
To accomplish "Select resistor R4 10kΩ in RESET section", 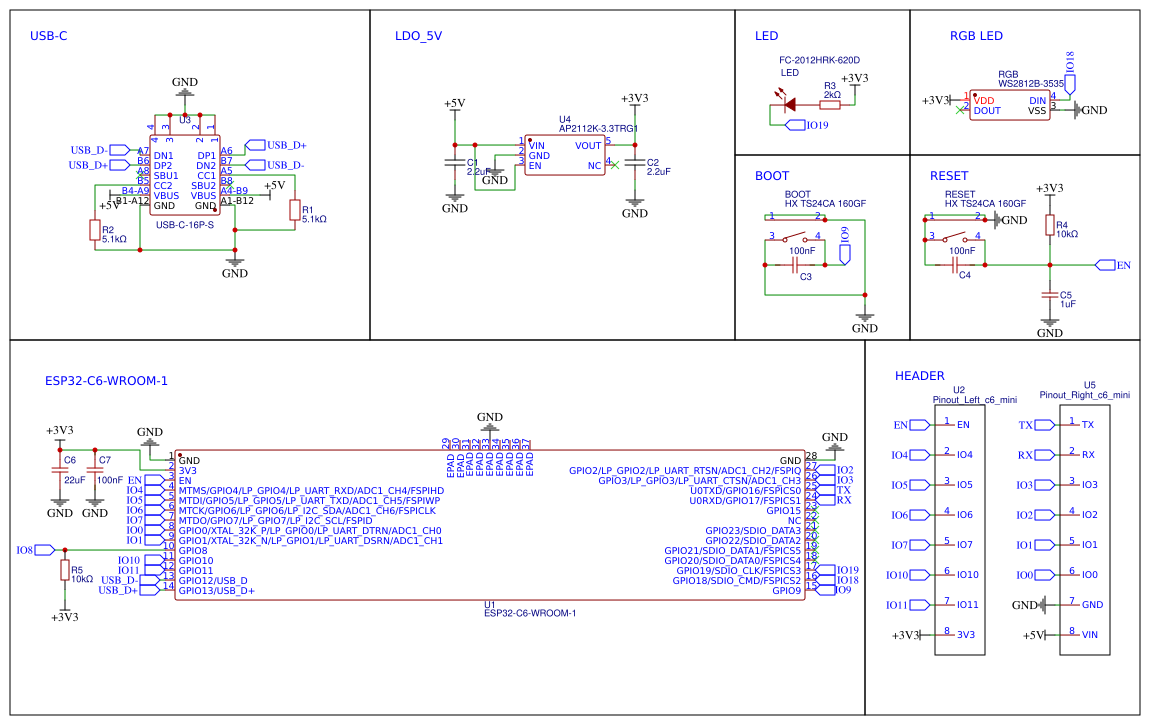I will click(x=1048, y=222).
